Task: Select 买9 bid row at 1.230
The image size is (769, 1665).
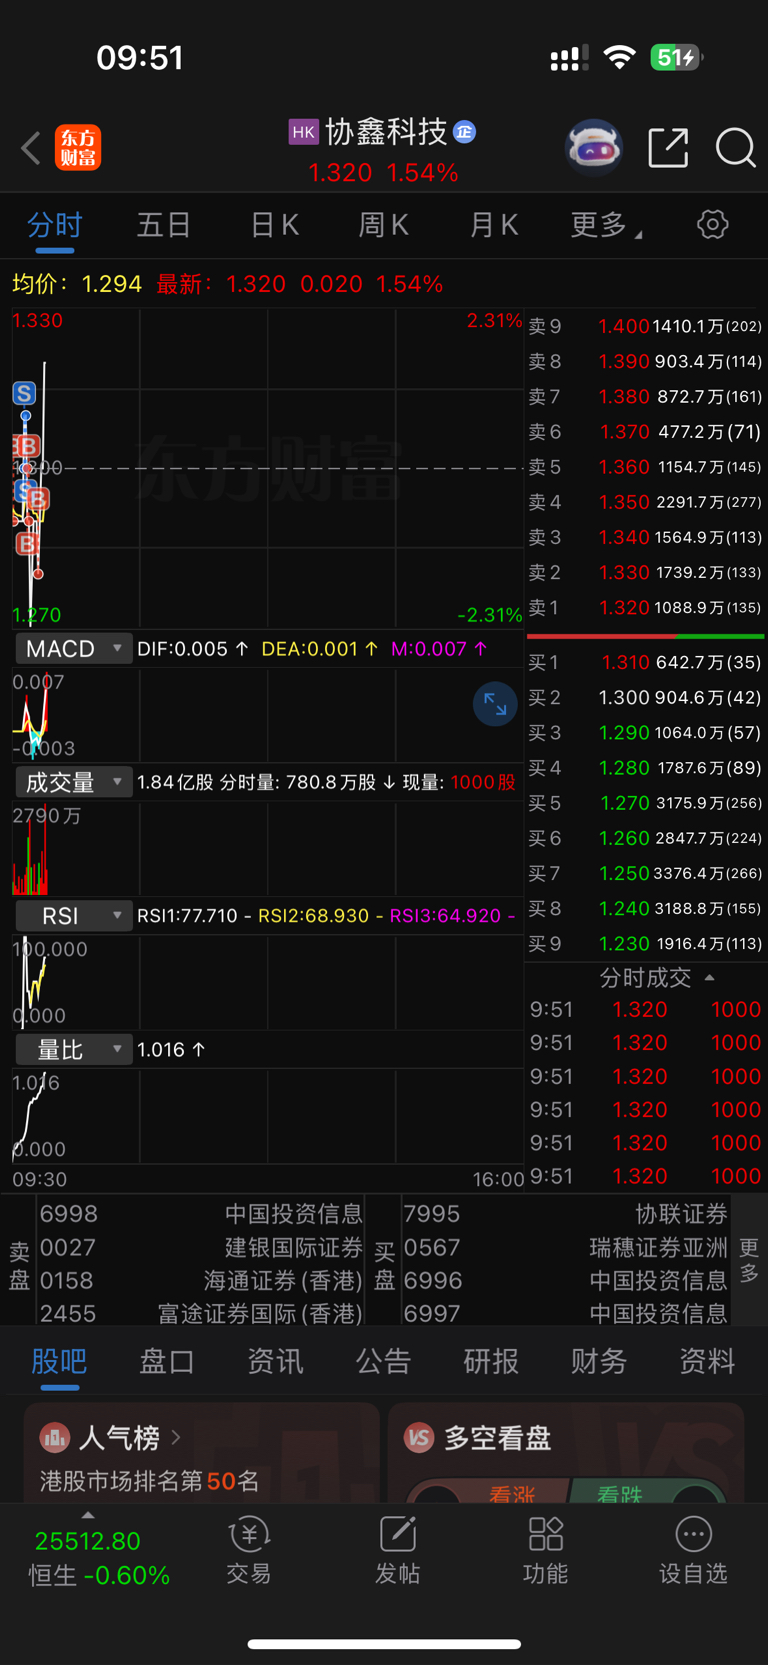Action: click(645, 944)
